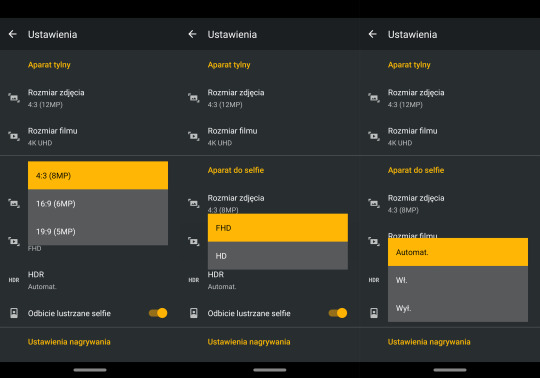Click Aparat tylny header, left screenshot
This screenshot has width=540, height=378.
[x=49, y=65]
